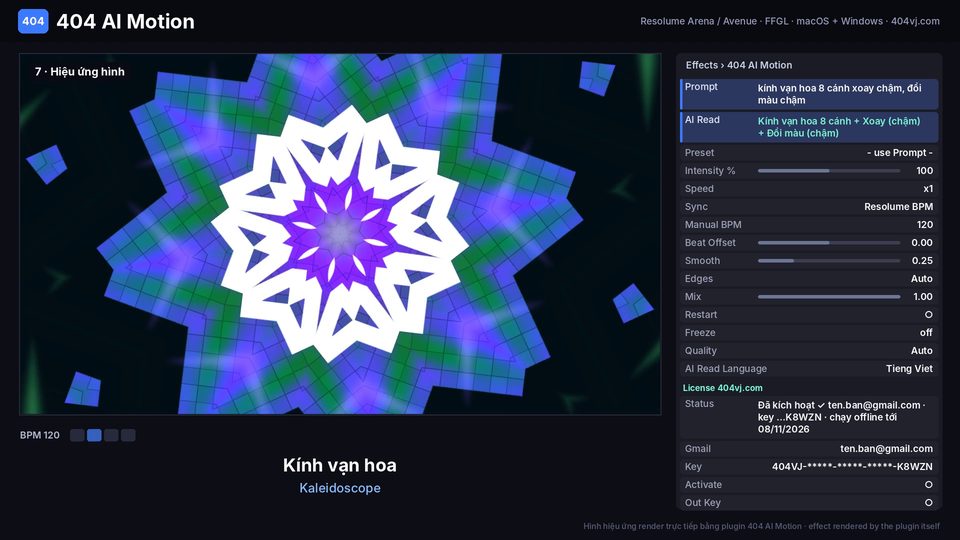Open the Preset dropdown showing use Prompt
Screen dimensions: 960x540
pyautogui.click(x=809, y=152)
